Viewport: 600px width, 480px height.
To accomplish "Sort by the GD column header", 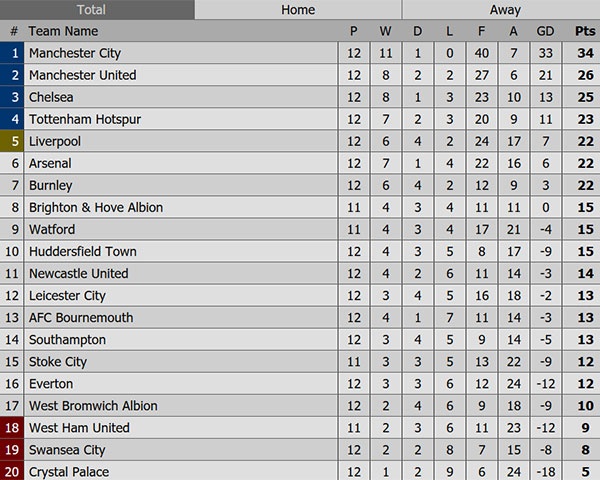I will 545,31.
